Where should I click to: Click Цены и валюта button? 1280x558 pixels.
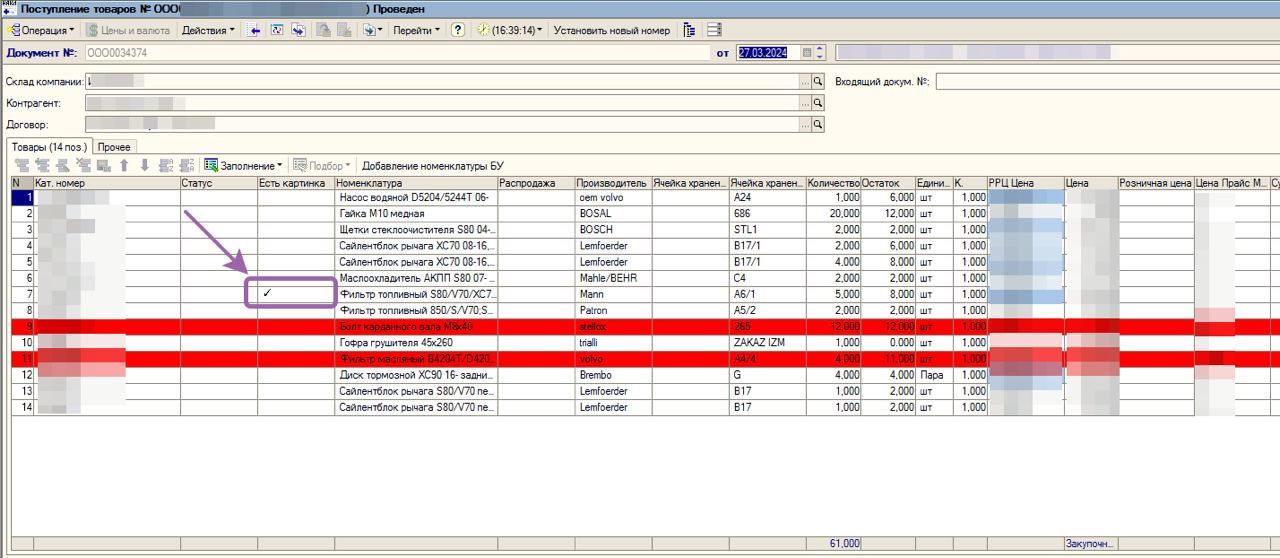pyautogui.click(x=129, y=30)
